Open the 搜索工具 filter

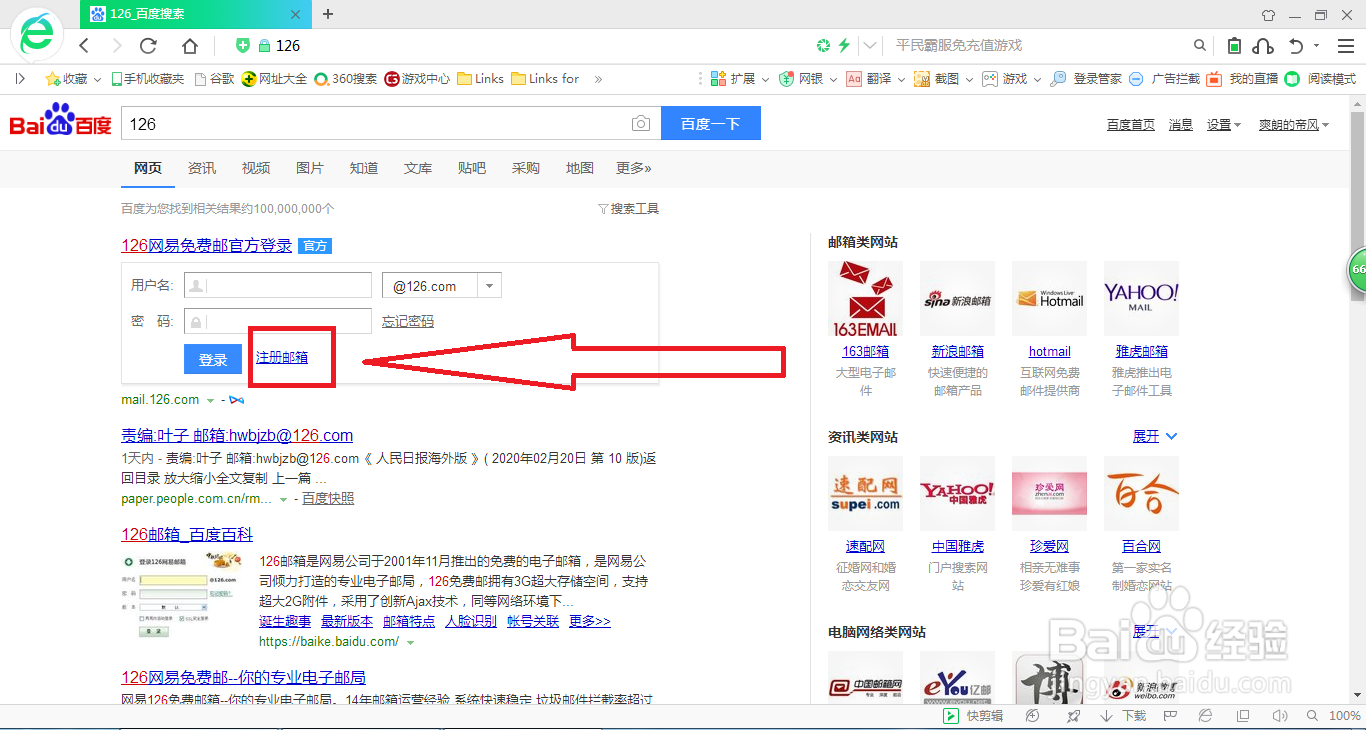pyautogui.click(x=628, y=209)
